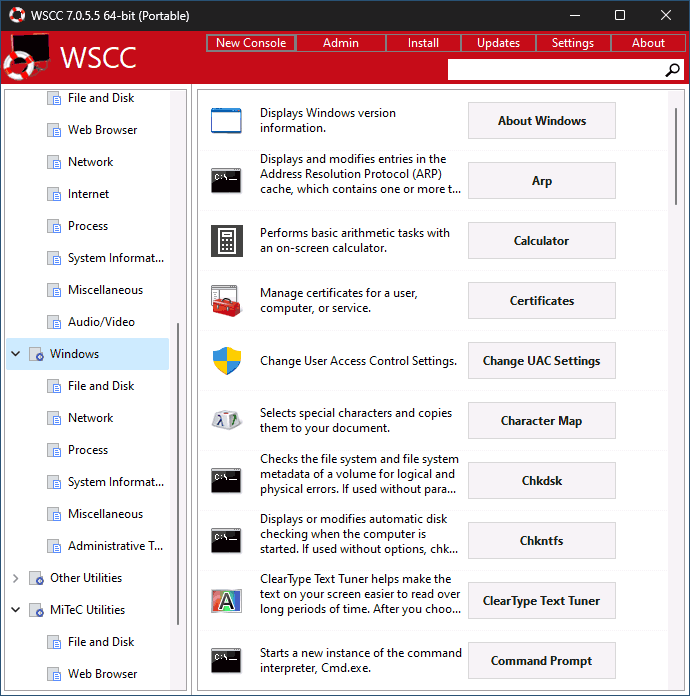
Task: Launch Command Prompt
Action: click(542, 660)
